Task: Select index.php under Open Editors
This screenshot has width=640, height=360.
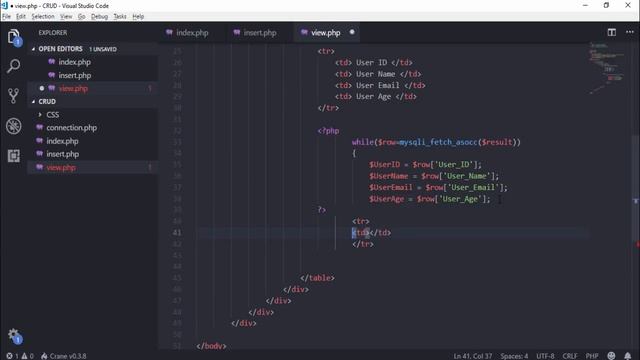Action: coord(74,62)
